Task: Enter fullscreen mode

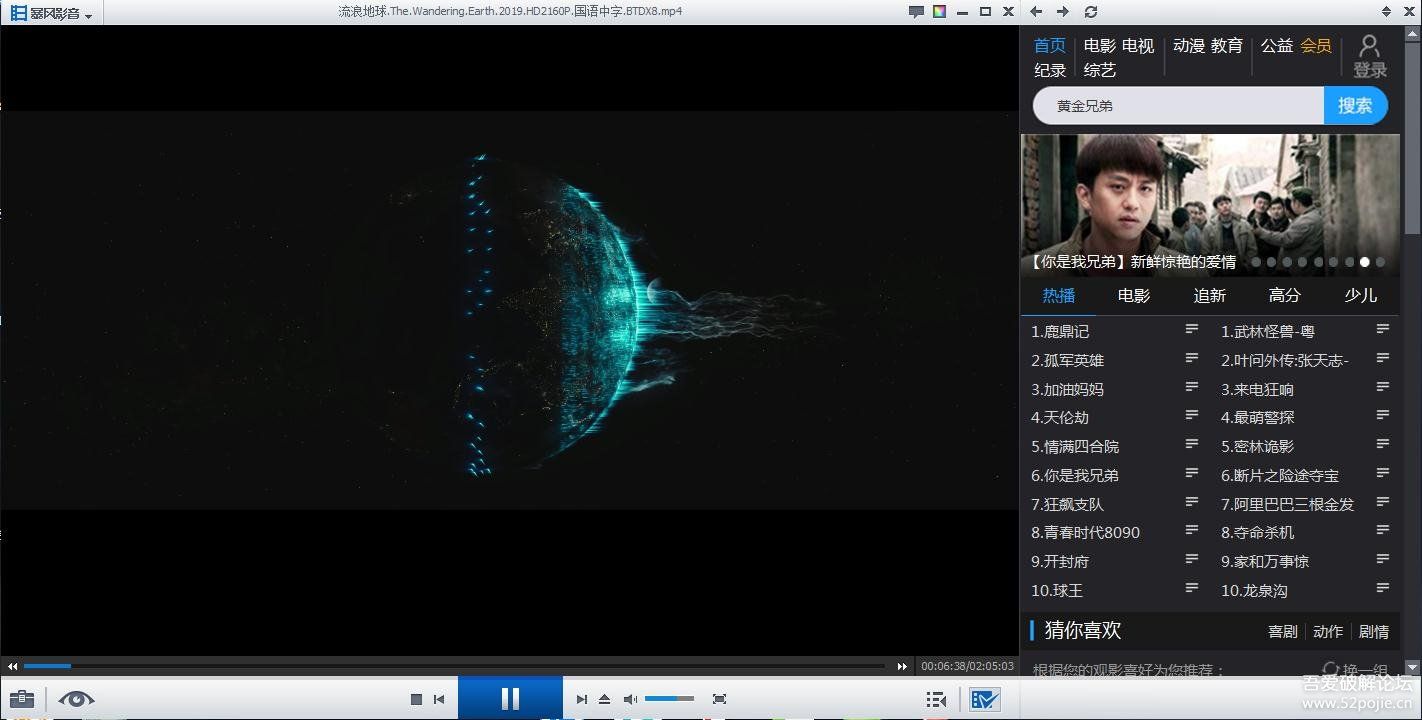Action: coord(719,699)
